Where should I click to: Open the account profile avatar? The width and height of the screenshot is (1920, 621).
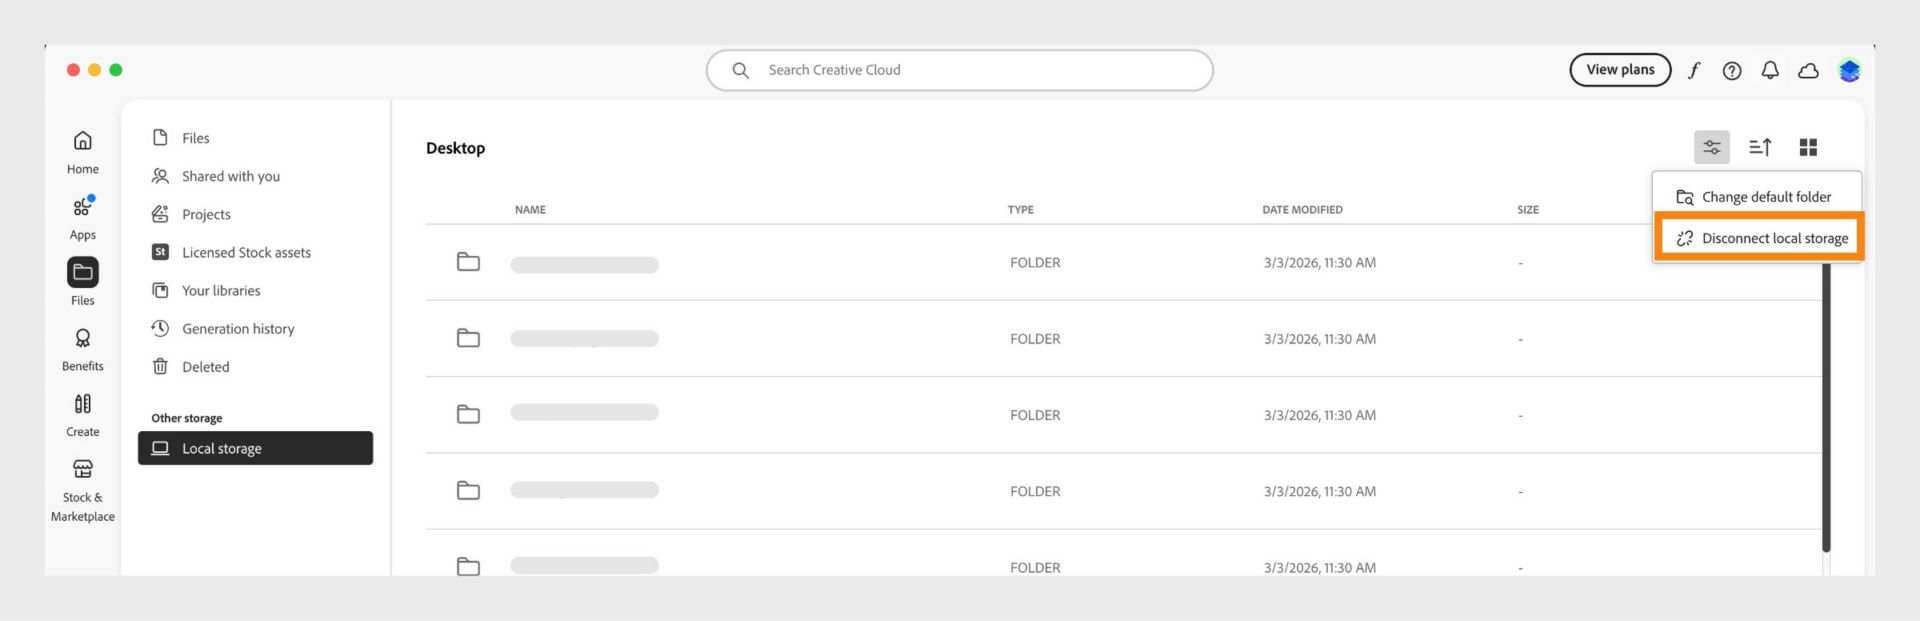click(1849, 70)
